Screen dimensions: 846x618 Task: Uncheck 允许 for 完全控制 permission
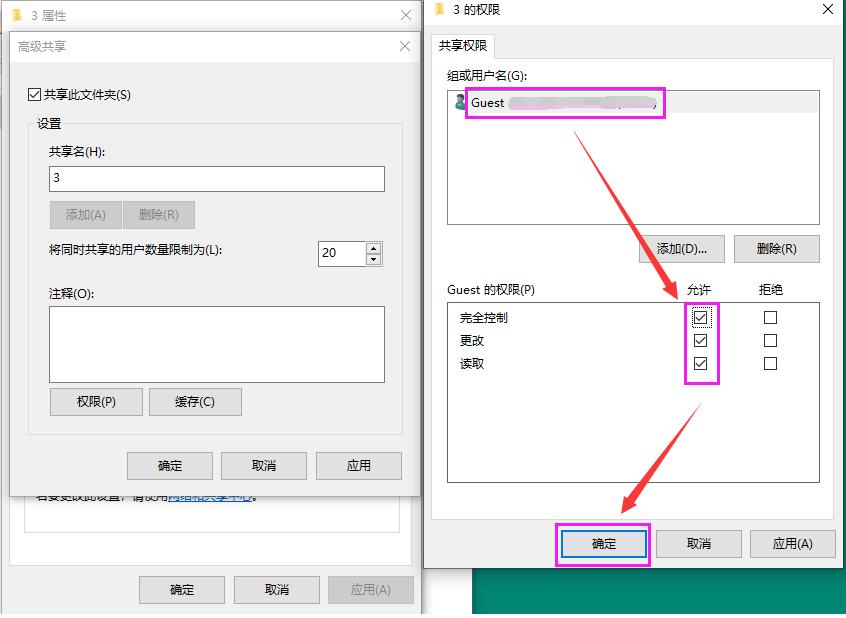pyautogui.click(x=701, y=317)
